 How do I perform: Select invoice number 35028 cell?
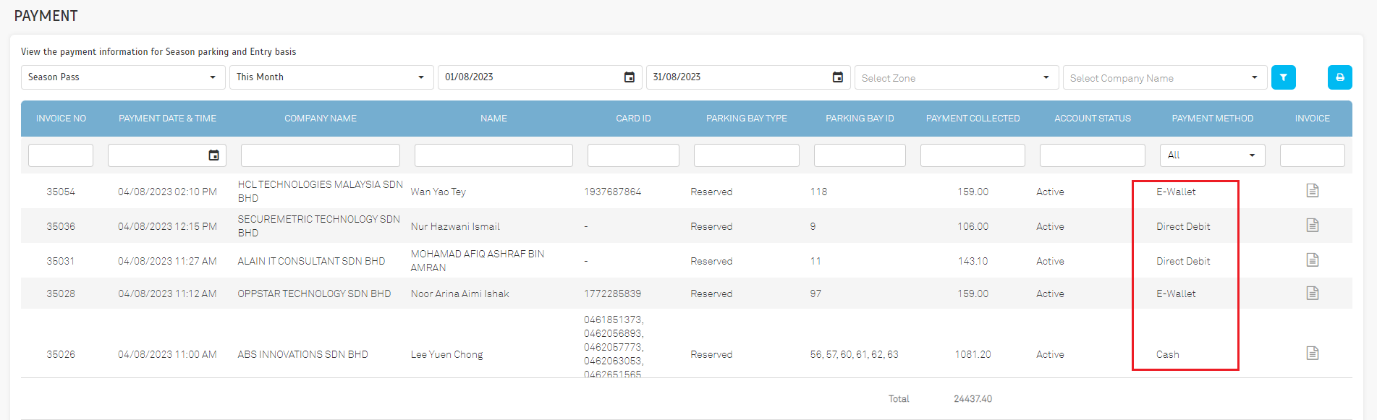[x=61, y=294]
